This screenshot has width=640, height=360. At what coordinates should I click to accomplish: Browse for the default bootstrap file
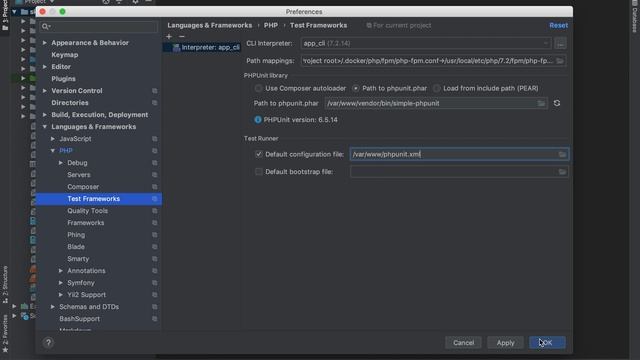(x=562, y=172)
